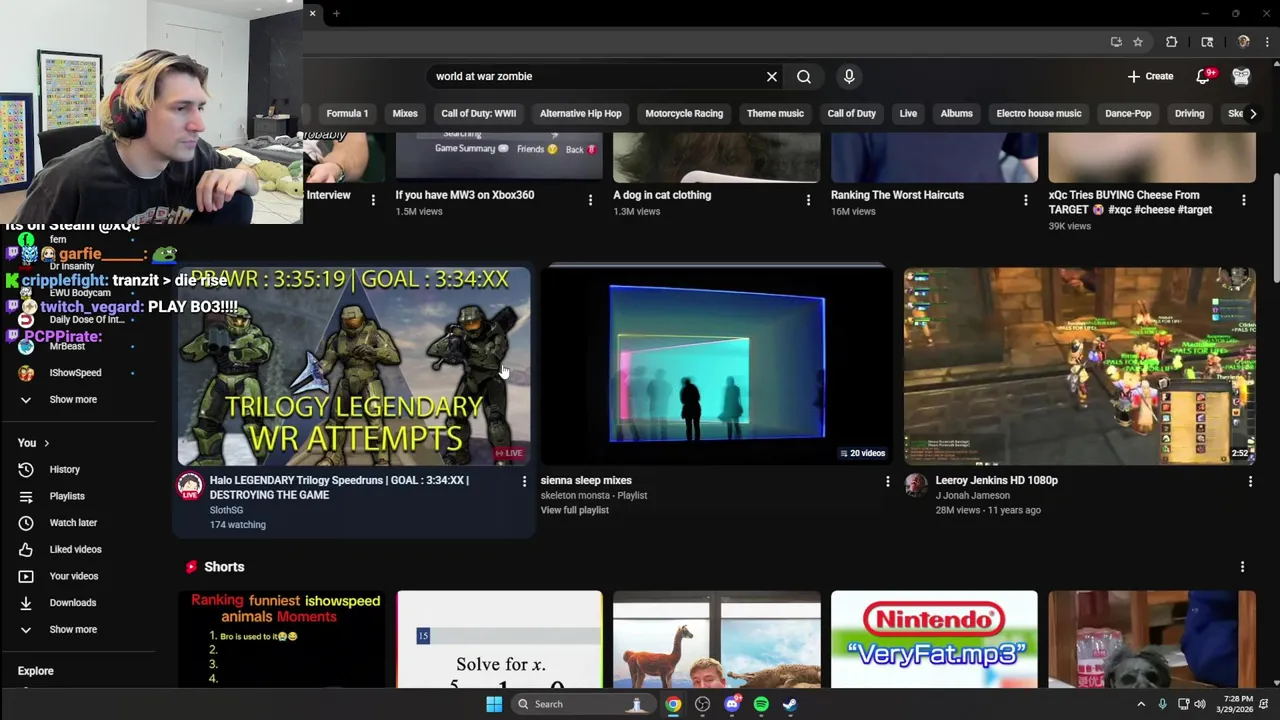1280x720 pixels.
Task: Click inside the YouTube search field
Action: point(595,77)
